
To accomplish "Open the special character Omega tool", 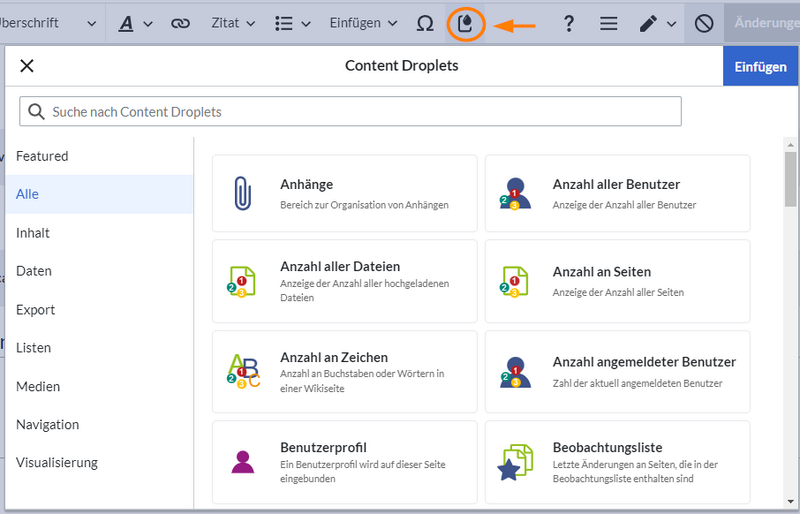I will click(x=424, y=23).
